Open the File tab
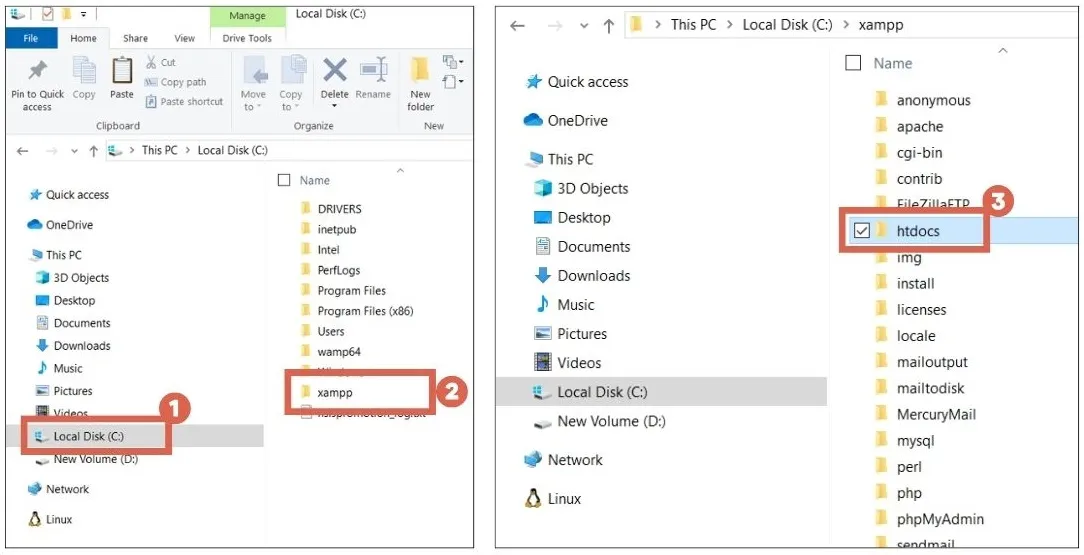The height and width of the screenshot is (555, 1084). point(30,38)
